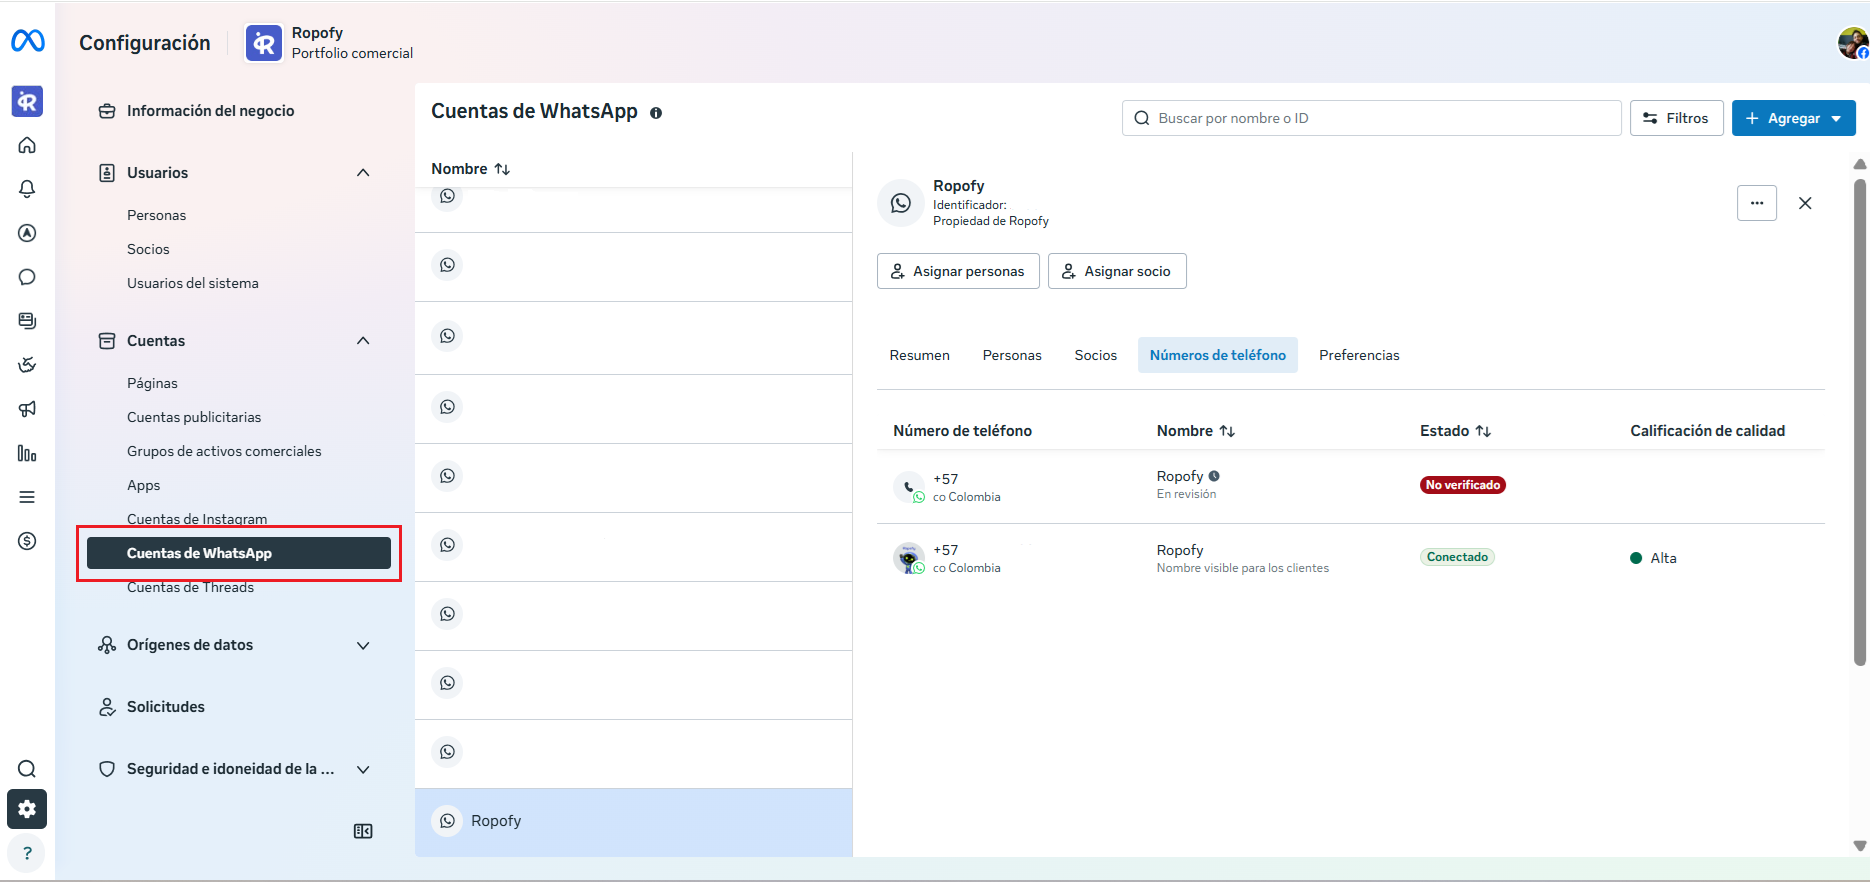Click the billing dollar icon in left rail
1870x882 pixels.
(27, 541)
